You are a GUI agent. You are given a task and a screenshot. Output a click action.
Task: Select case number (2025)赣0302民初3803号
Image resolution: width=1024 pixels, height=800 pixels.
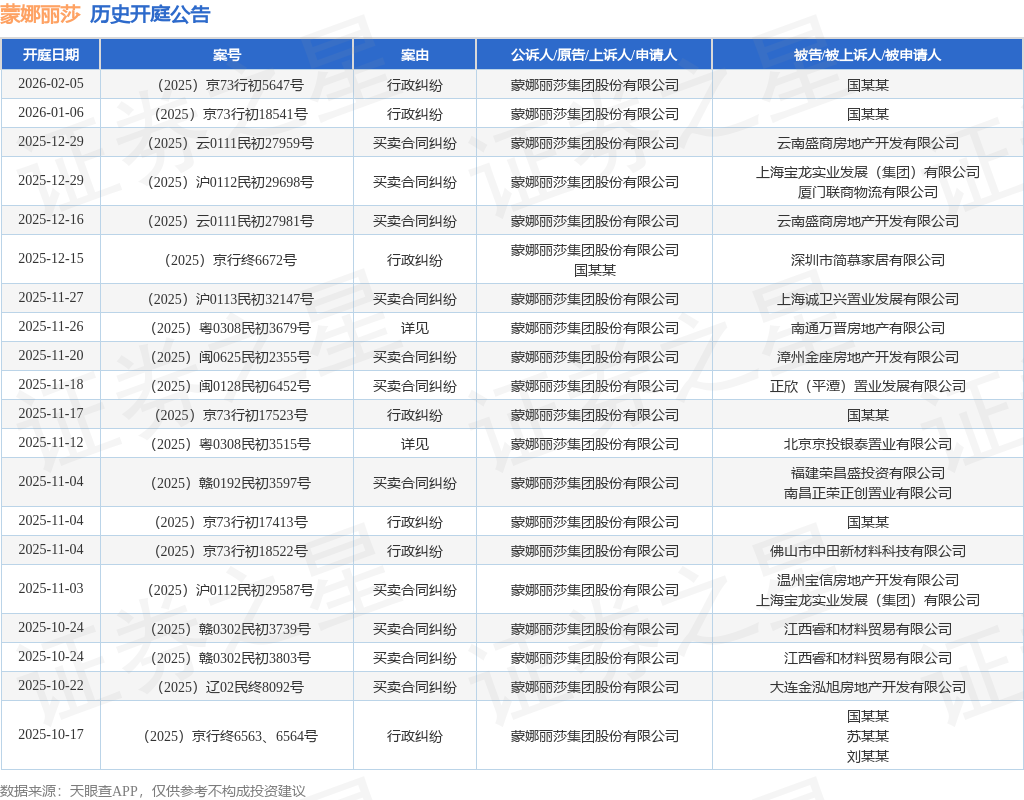[x=227, y=658]
